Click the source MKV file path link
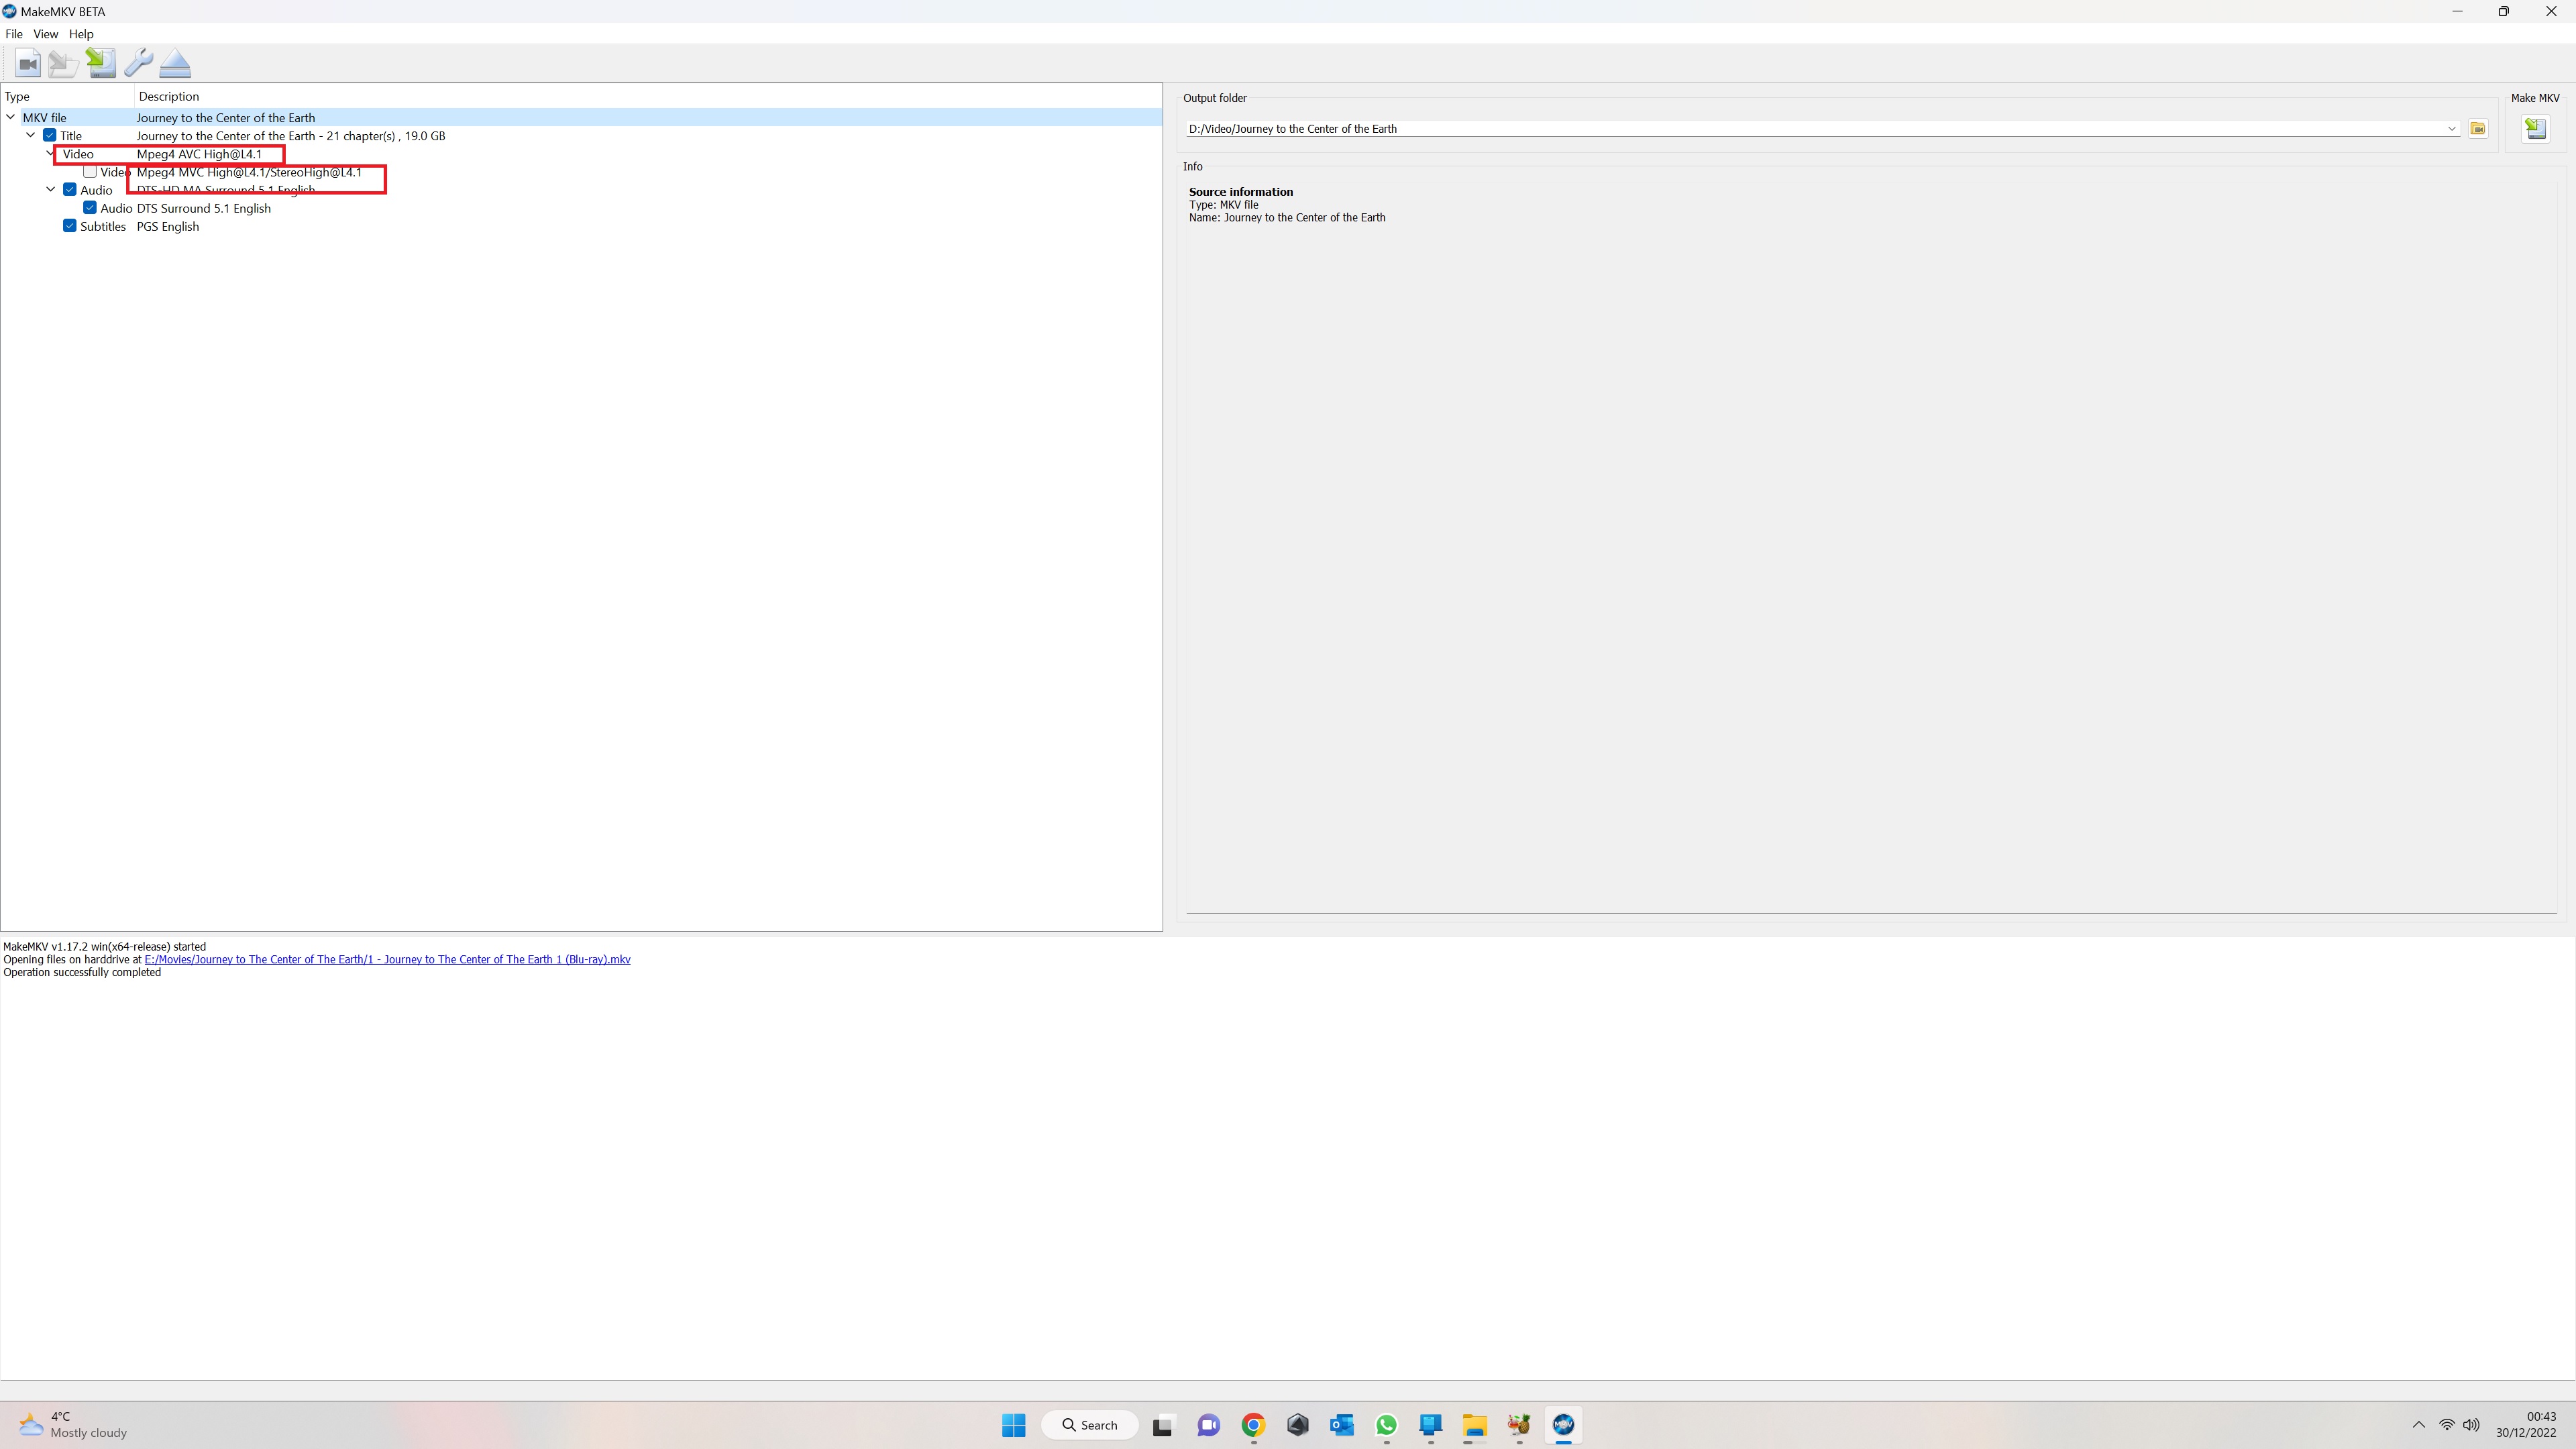Viewport: 2576px width, 1449px height. coord(387,959)
